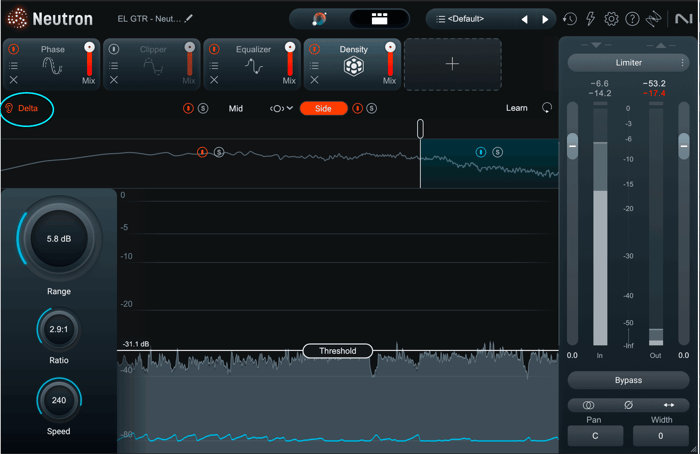Click the Neutron logo
This screenshot has height=454, width=700.
[x=49, y=18]
